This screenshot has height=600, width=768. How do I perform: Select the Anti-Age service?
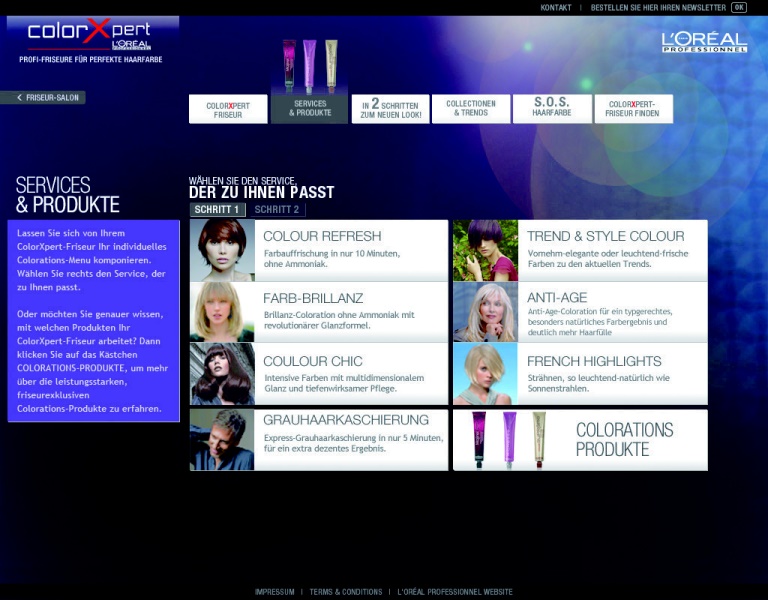coord(580,312)
